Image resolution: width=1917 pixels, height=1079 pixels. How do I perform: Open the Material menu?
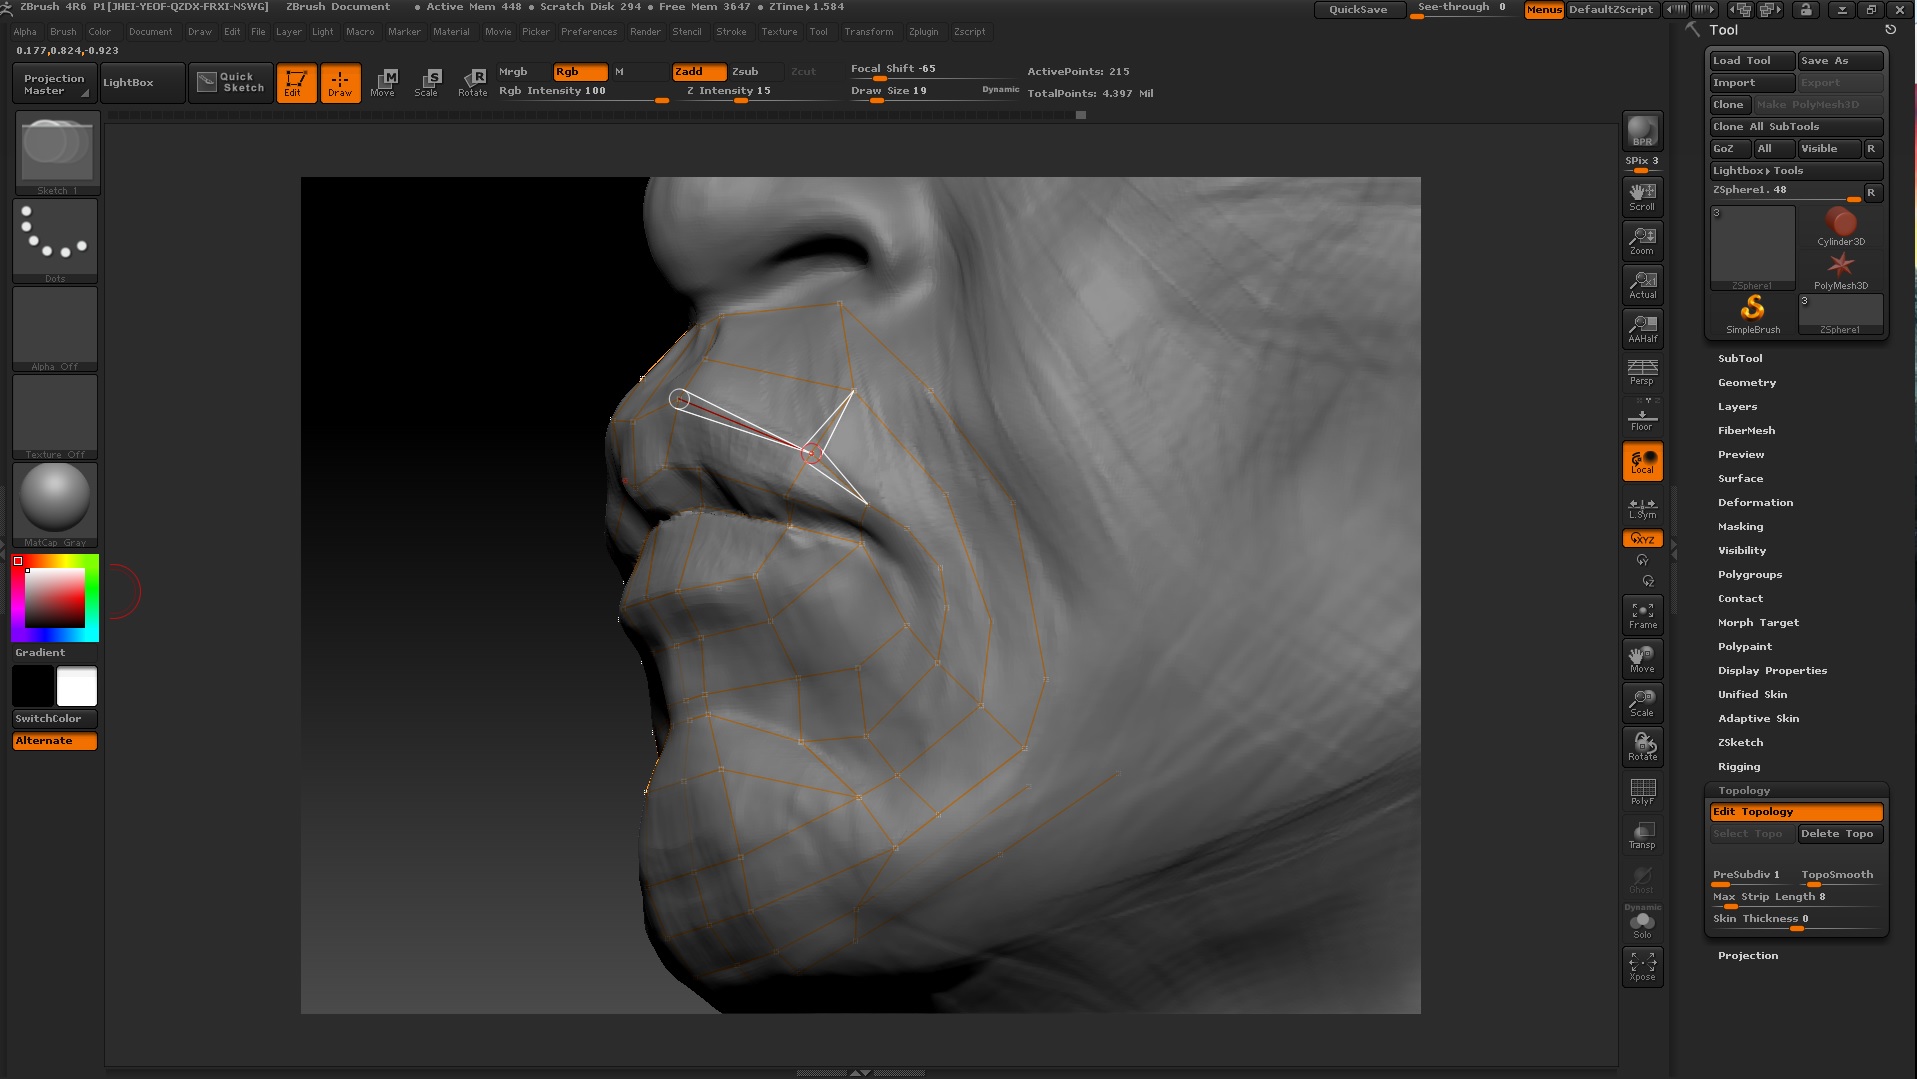(451, 32)
